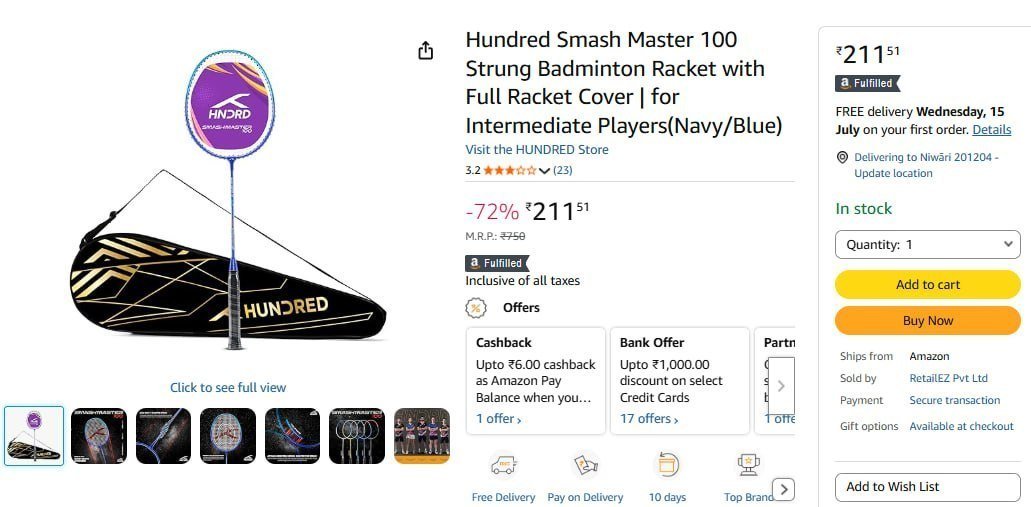The width and height of the screenshot is (1031, 507).
Task: Click the Pay on Delivery icon
Action: (x=585, y=466)
